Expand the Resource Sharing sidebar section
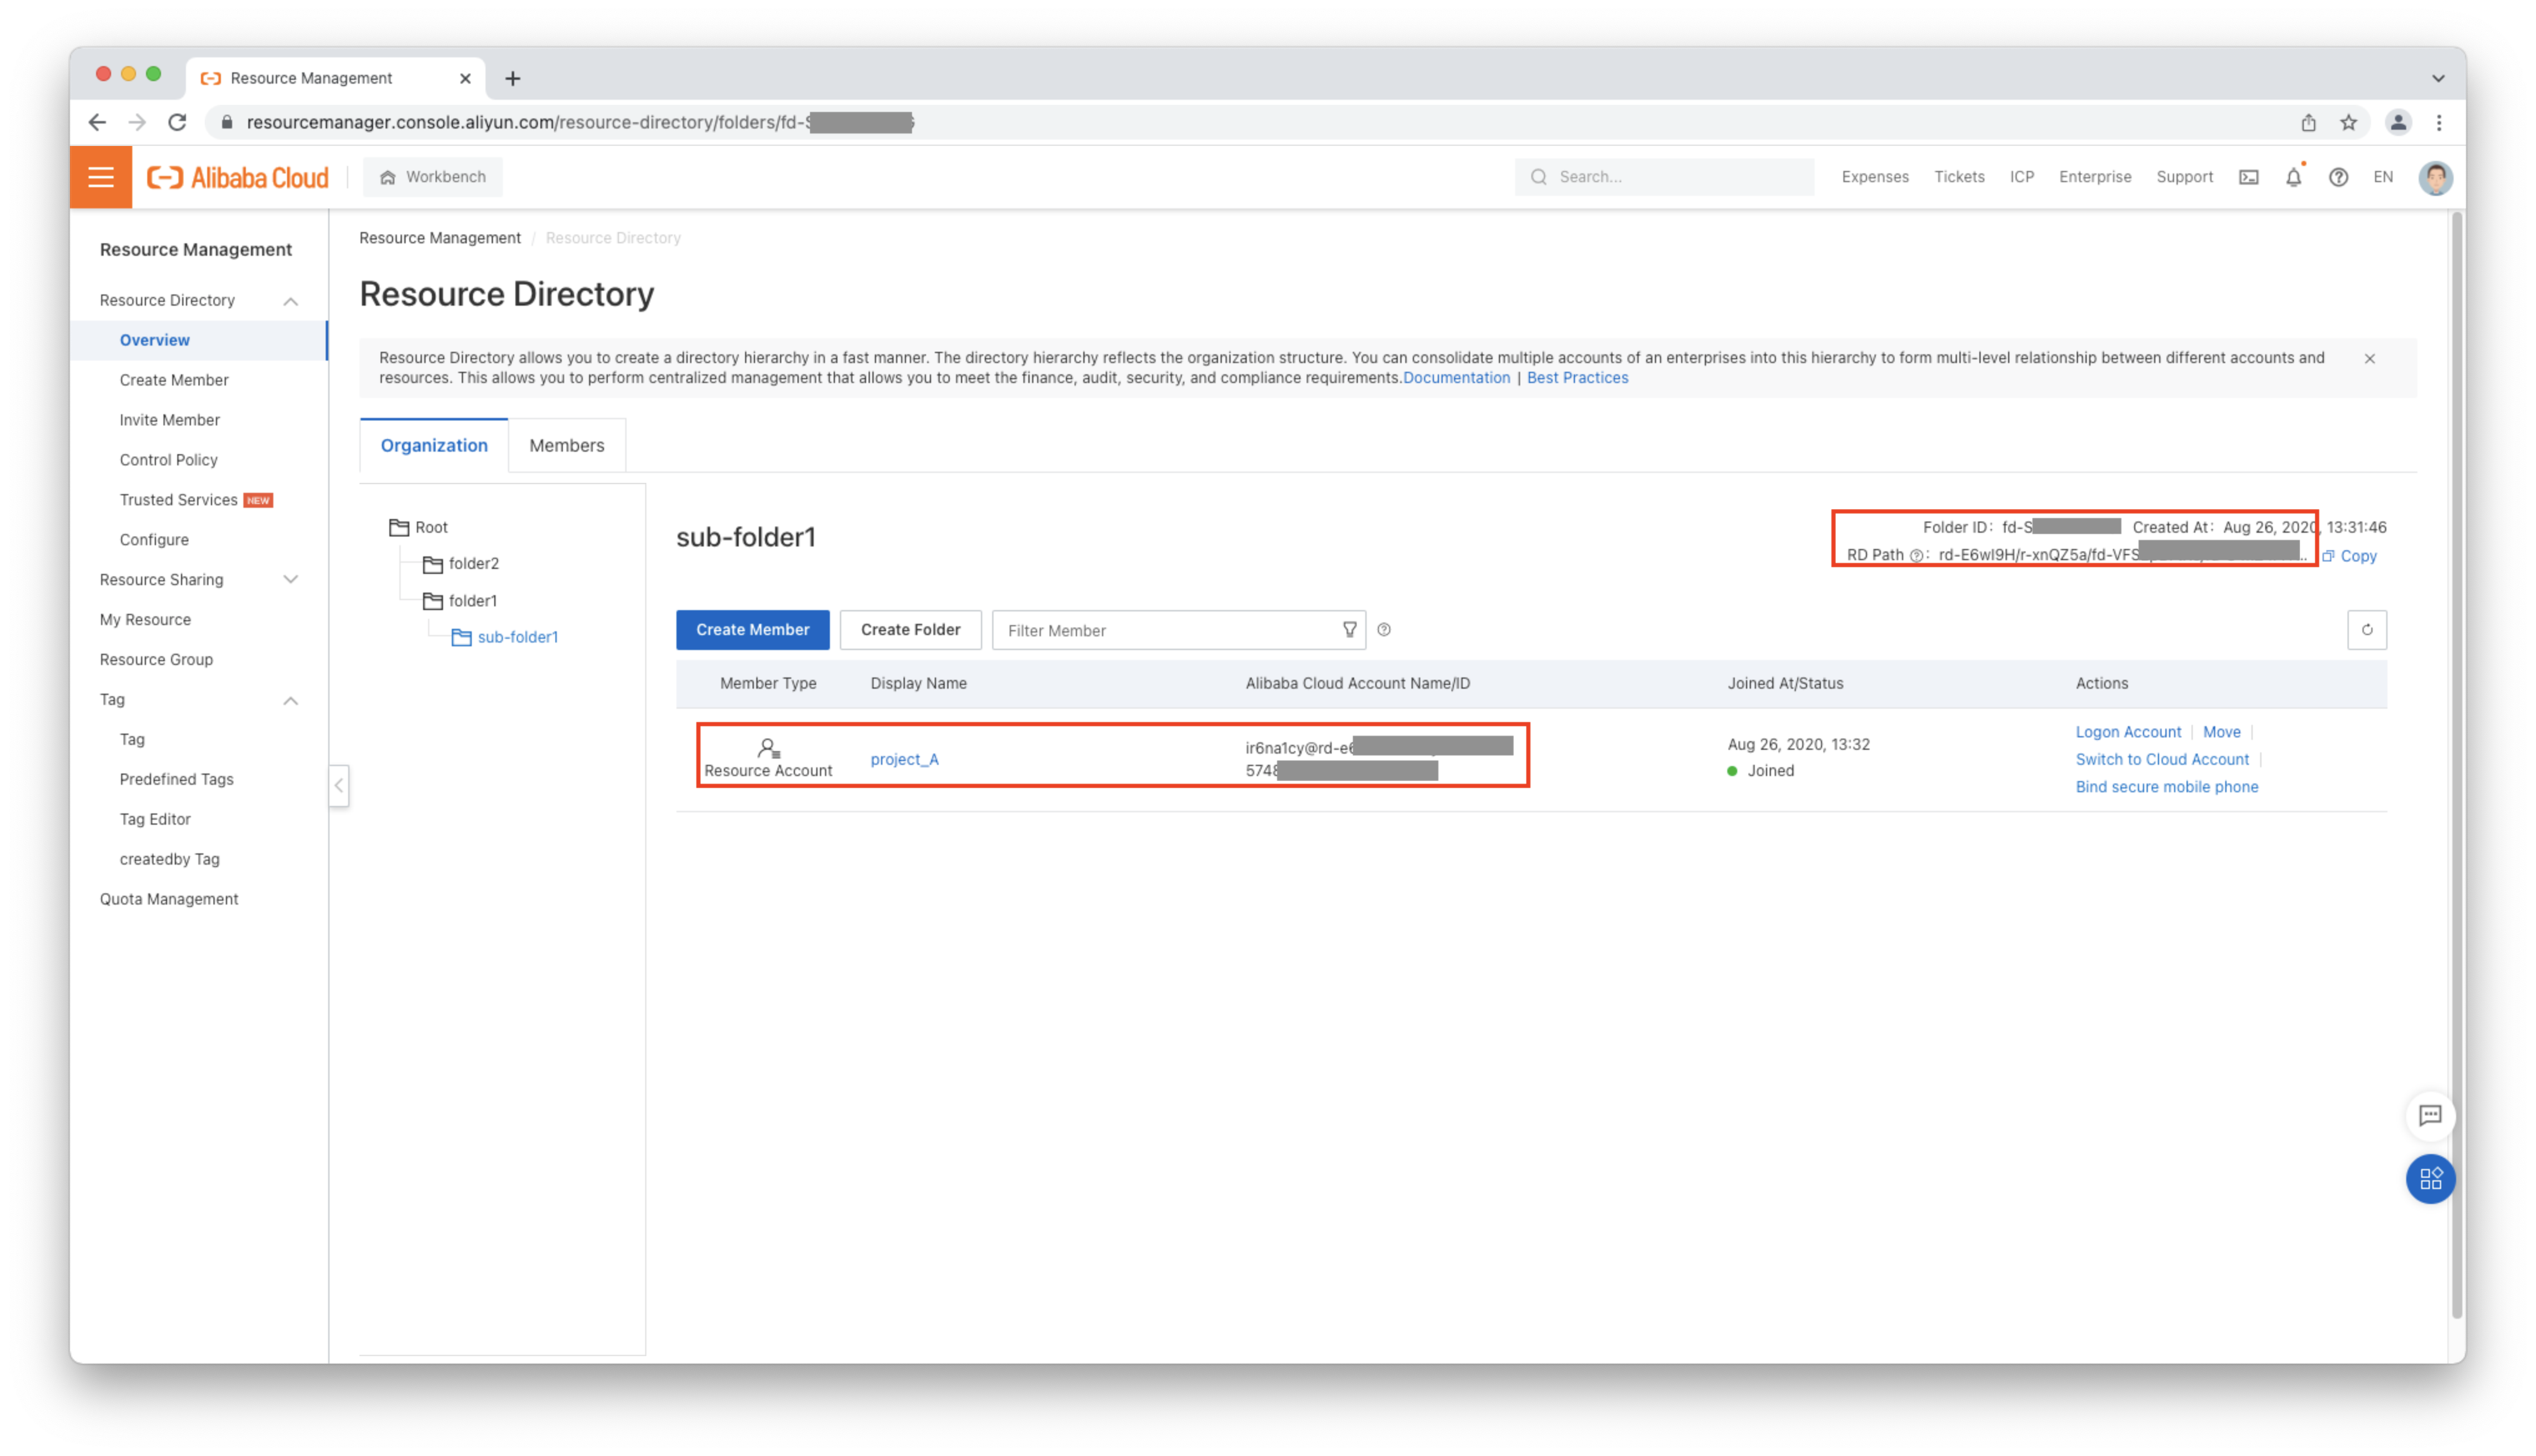The height and width of the screenshot is (1456, 2536). [290, 580]
